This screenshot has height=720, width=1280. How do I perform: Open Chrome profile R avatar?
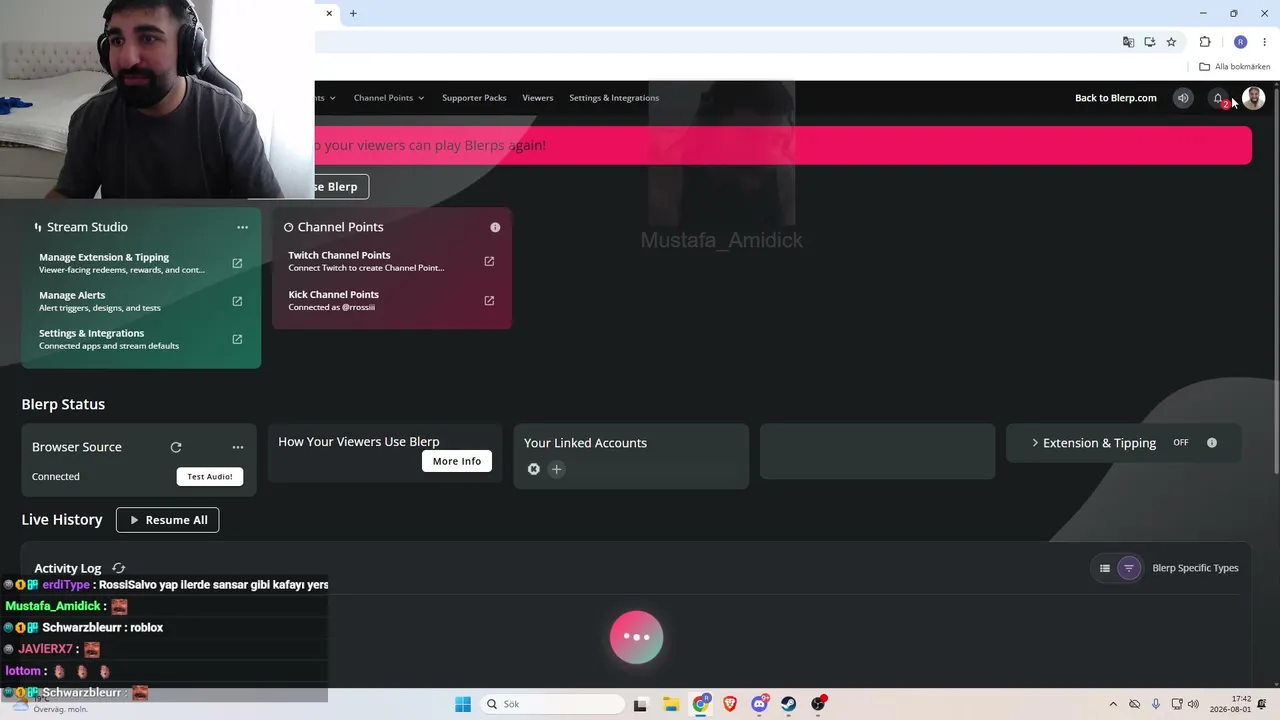pyautogui.click(x=1241, y=42)
